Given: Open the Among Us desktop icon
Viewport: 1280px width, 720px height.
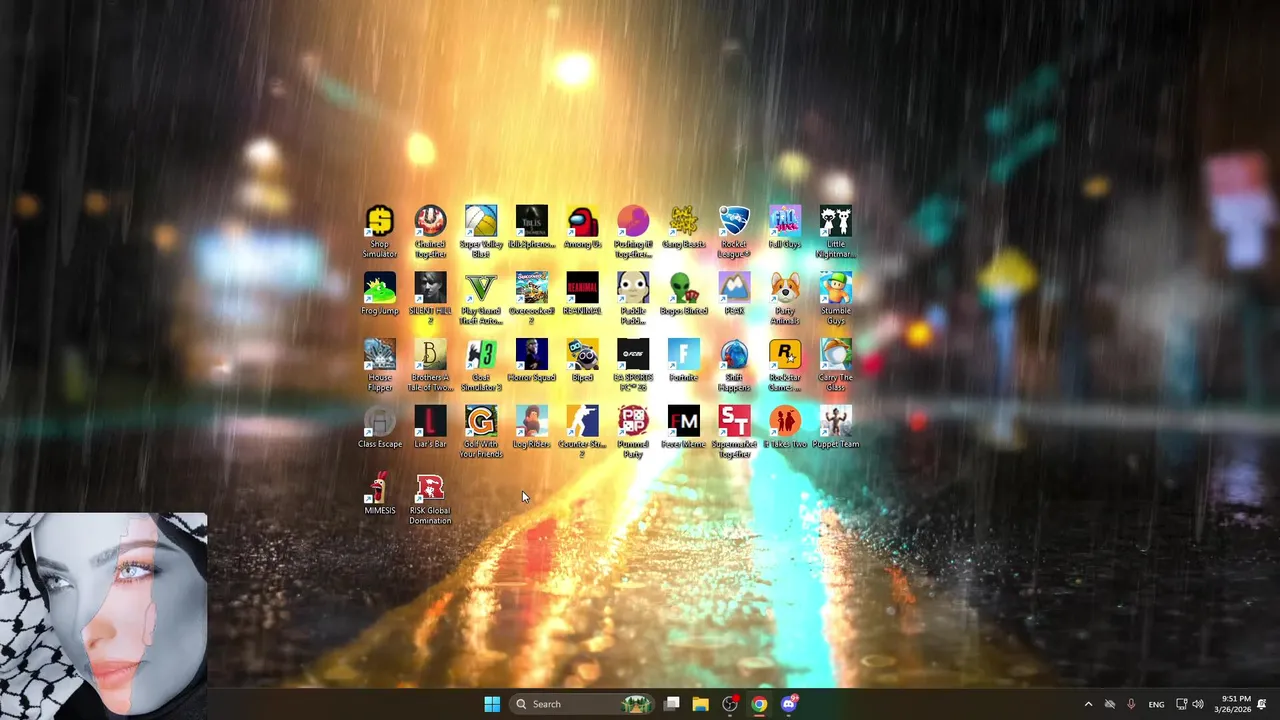Looking at the screenshot, I should (582, 227).
